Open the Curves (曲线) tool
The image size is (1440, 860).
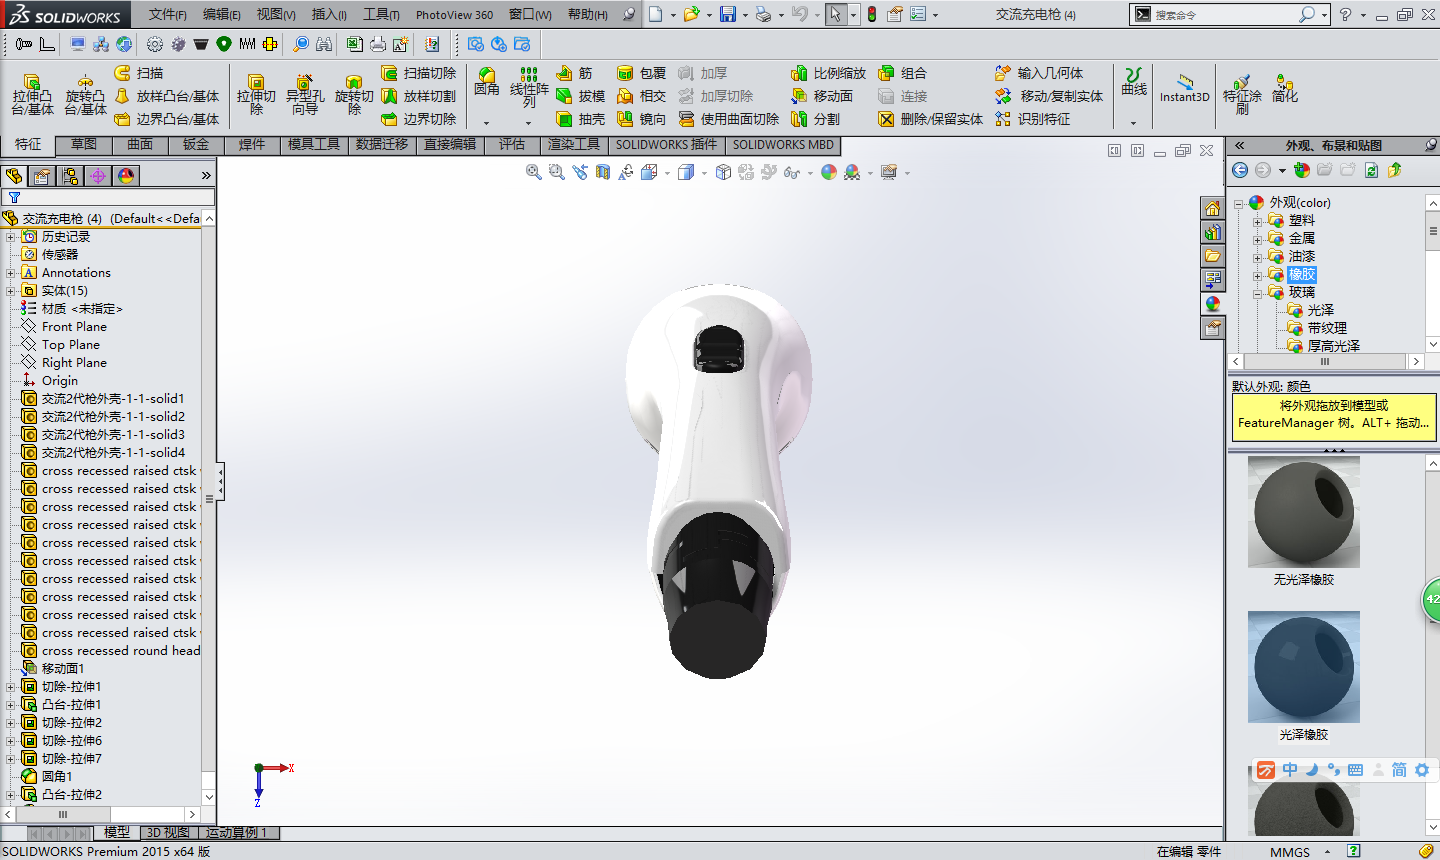[1134, 82]
